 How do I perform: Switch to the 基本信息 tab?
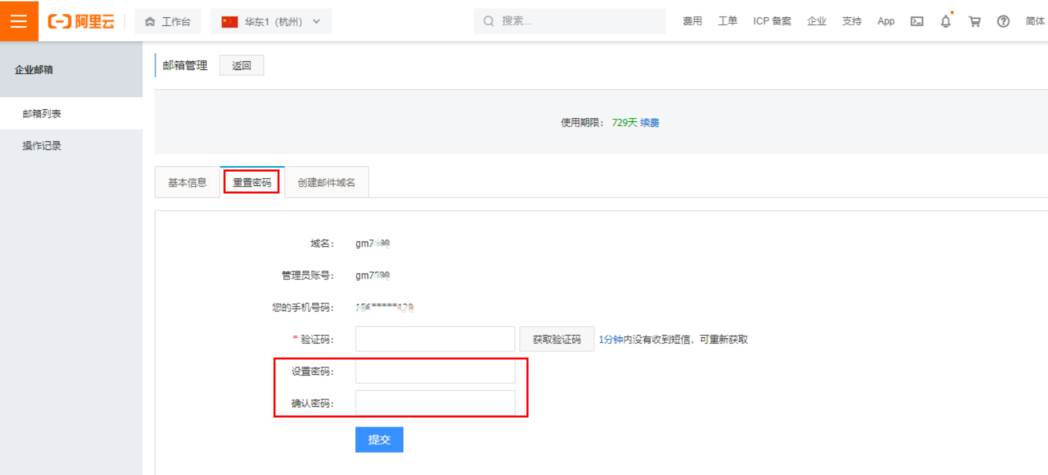coord(187,183)
